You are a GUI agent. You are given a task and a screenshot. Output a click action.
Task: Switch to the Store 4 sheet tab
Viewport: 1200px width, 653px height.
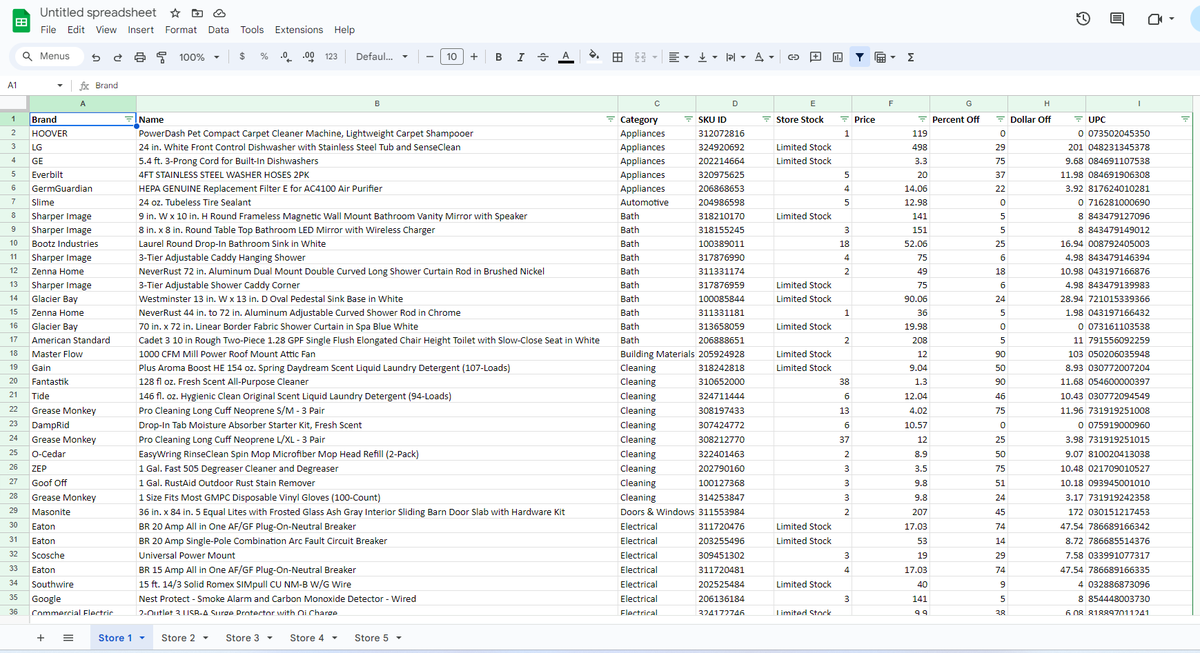click(313, 638)
